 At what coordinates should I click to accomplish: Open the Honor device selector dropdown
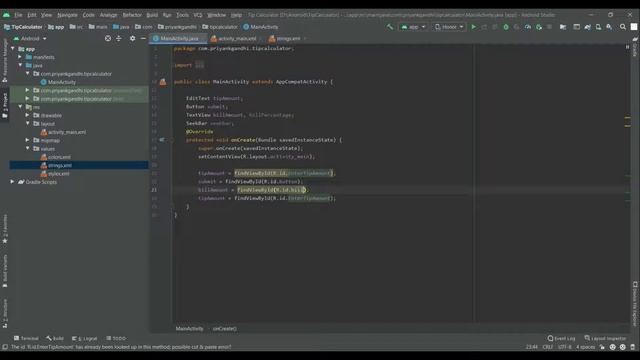(x=449, y=27)
